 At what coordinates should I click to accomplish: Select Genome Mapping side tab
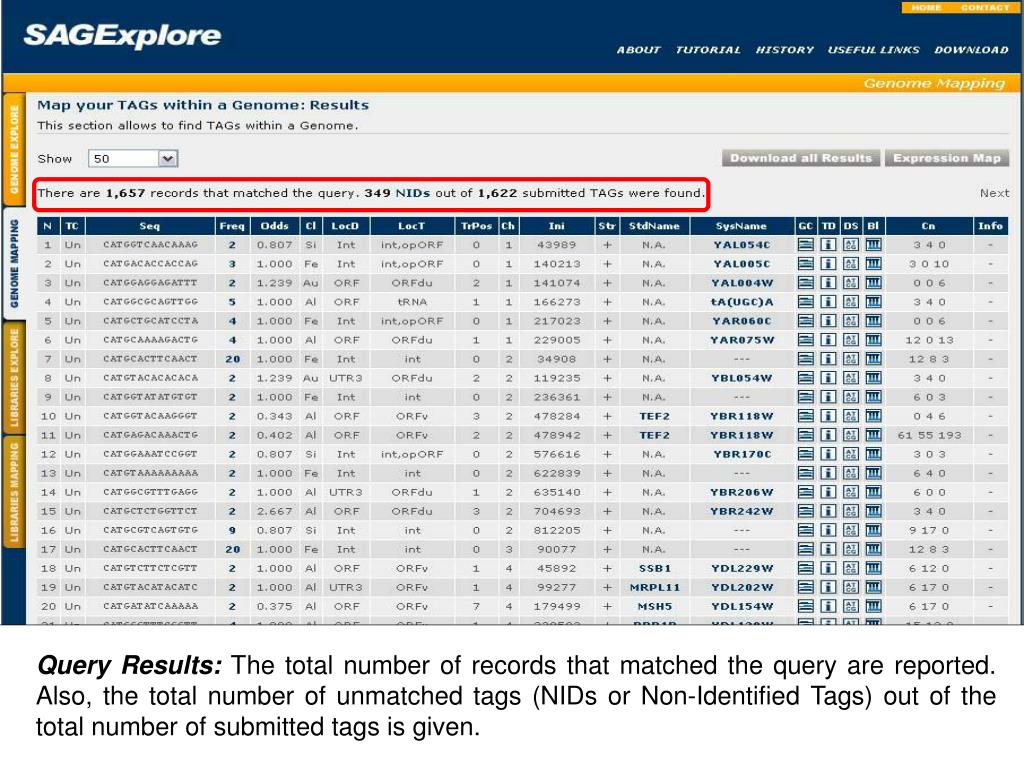[14, 263]
